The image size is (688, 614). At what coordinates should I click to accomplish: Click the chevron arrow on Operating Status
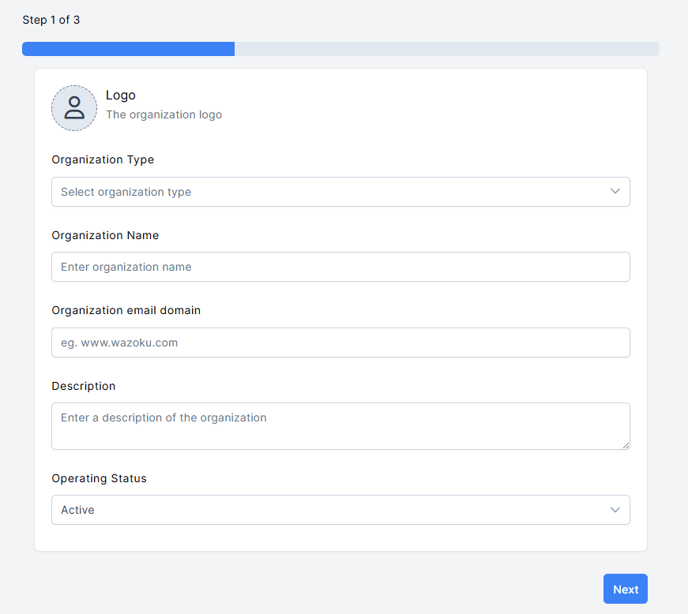pos(615,510)
